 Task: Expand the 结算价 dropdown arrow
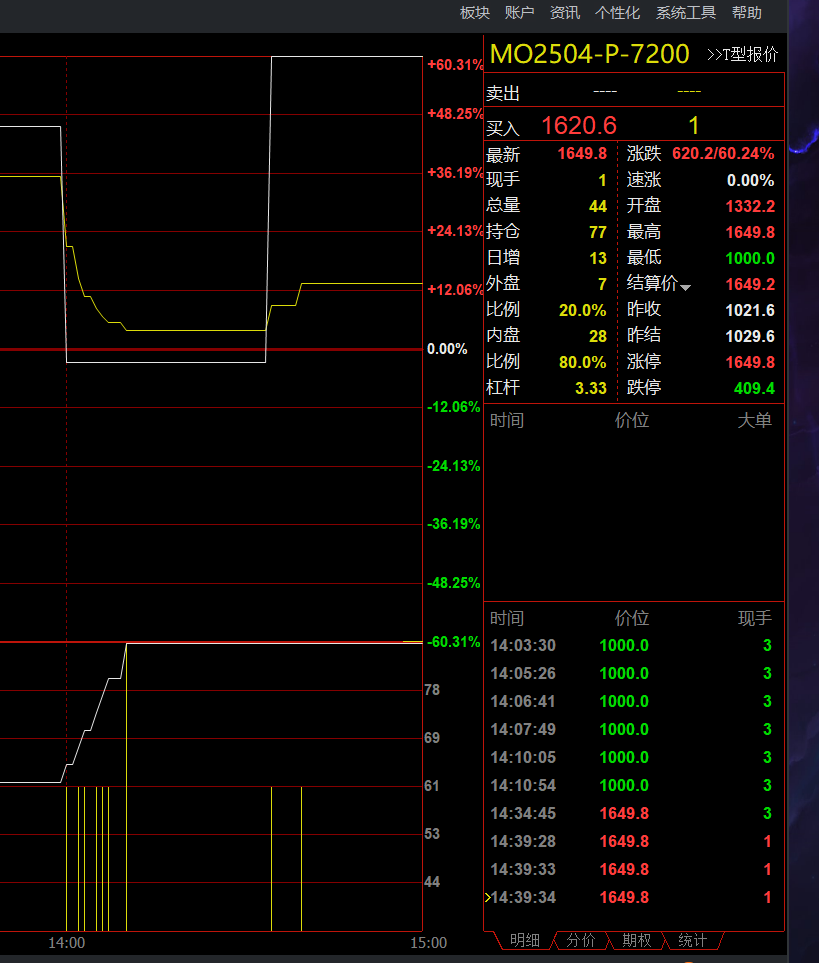(686, 288)
